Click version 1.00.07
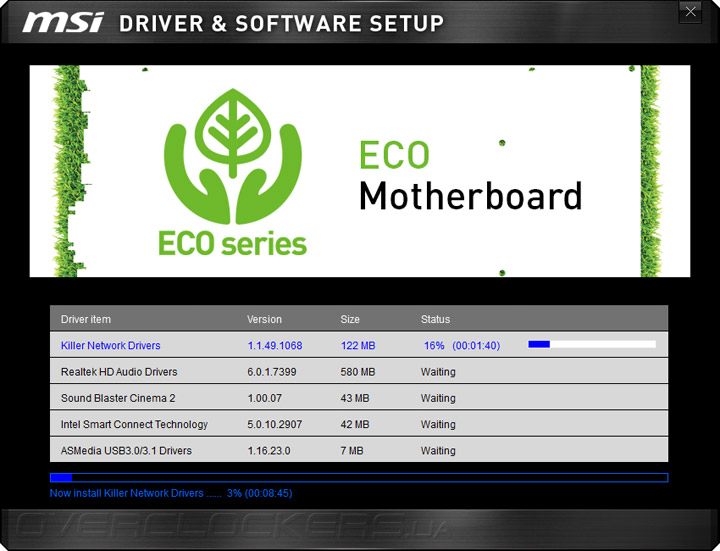Viewport: 720px width, 551px height. (x=264, y=398)
